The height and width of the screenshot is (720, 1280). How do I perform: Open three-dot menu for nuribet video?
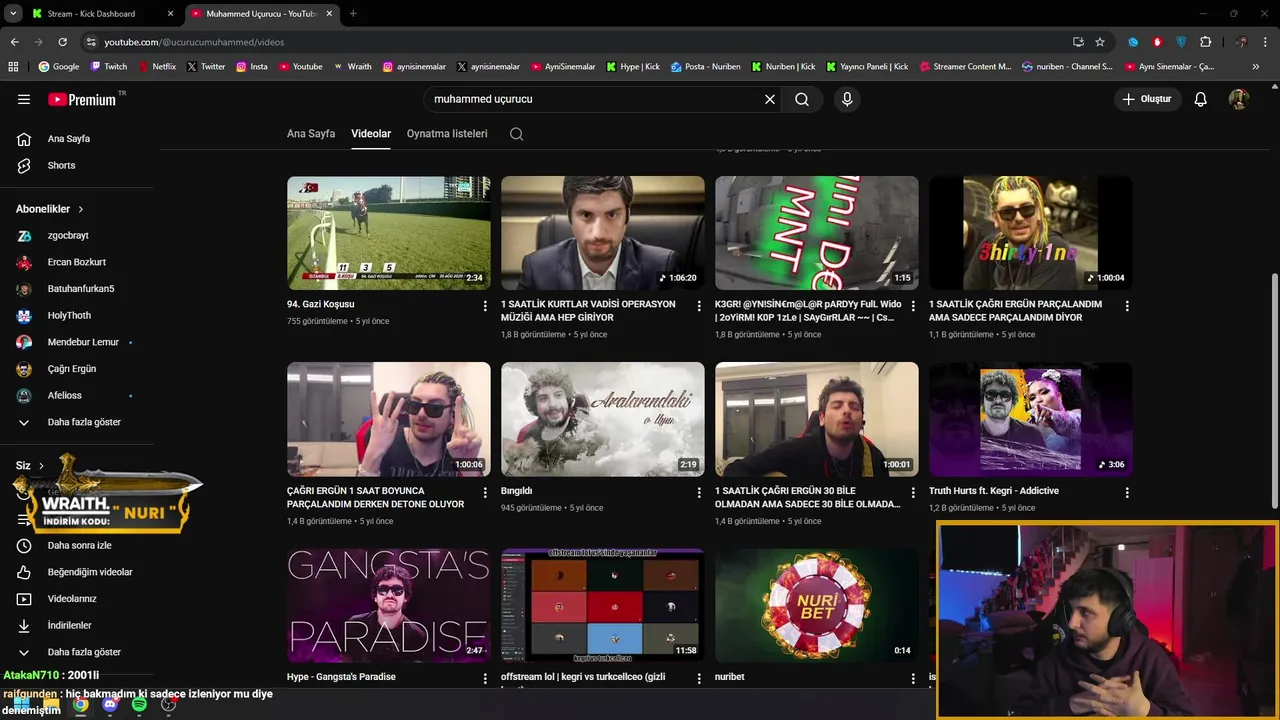coord(913,678)
